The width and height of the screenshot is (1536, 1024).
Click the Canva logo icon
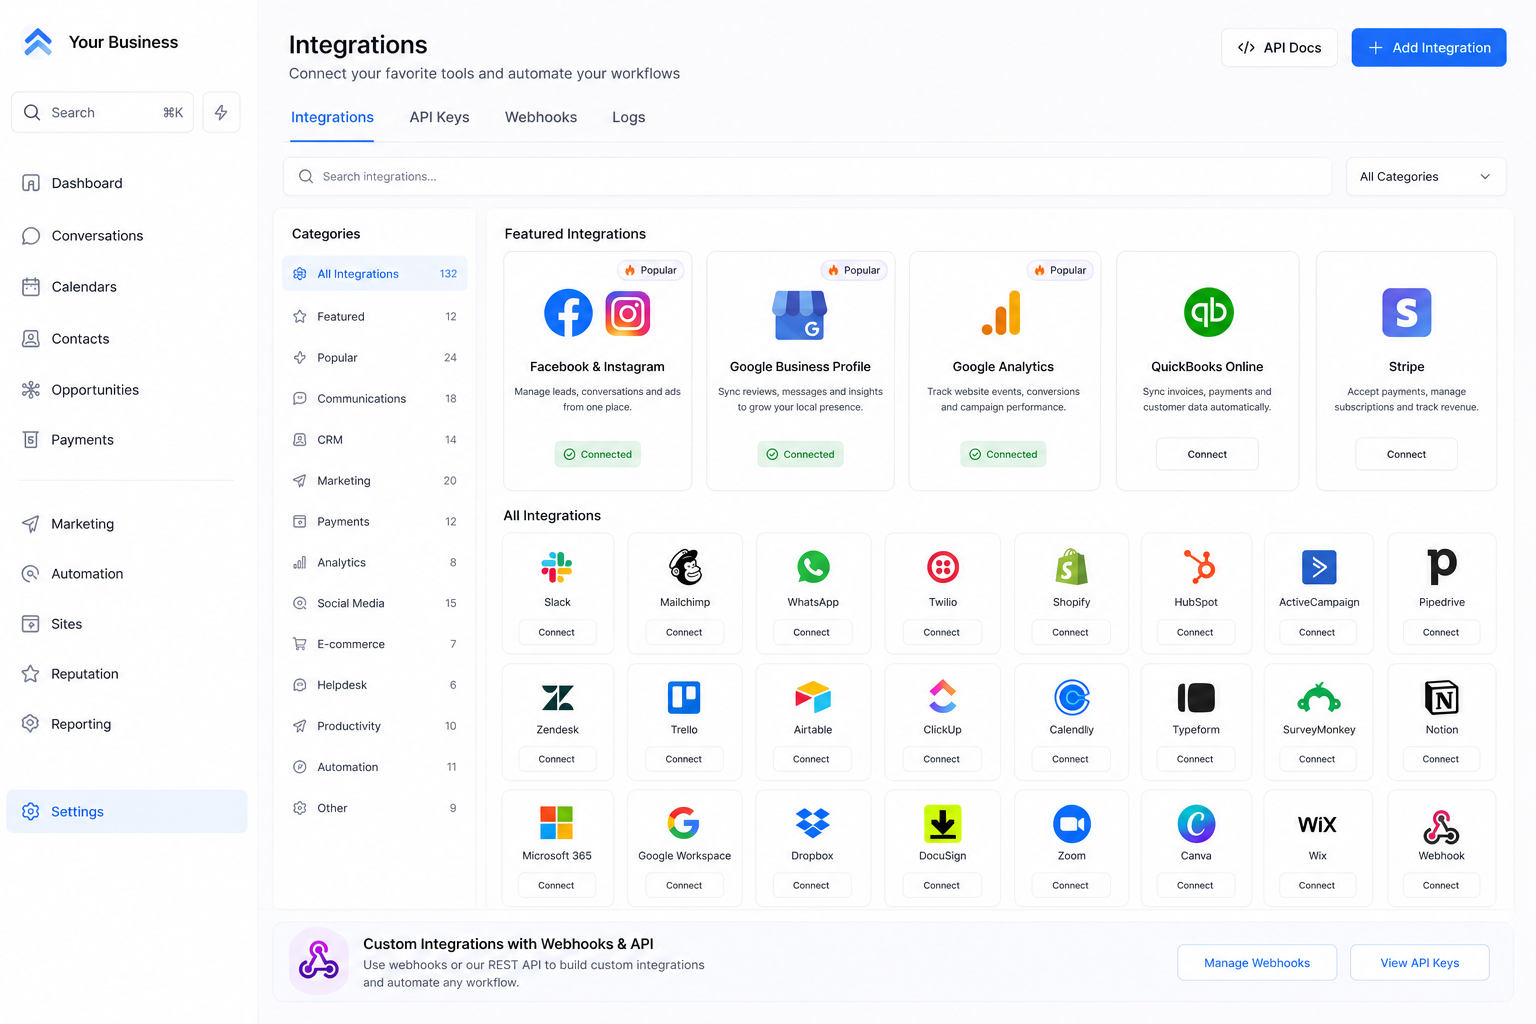click(1196, 823)
